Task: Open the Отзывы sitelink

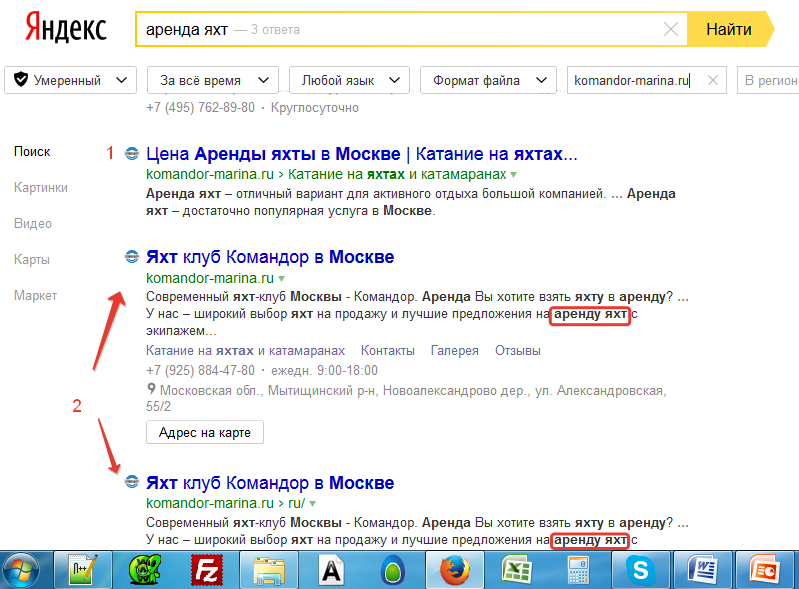Action: pos(518,351)
